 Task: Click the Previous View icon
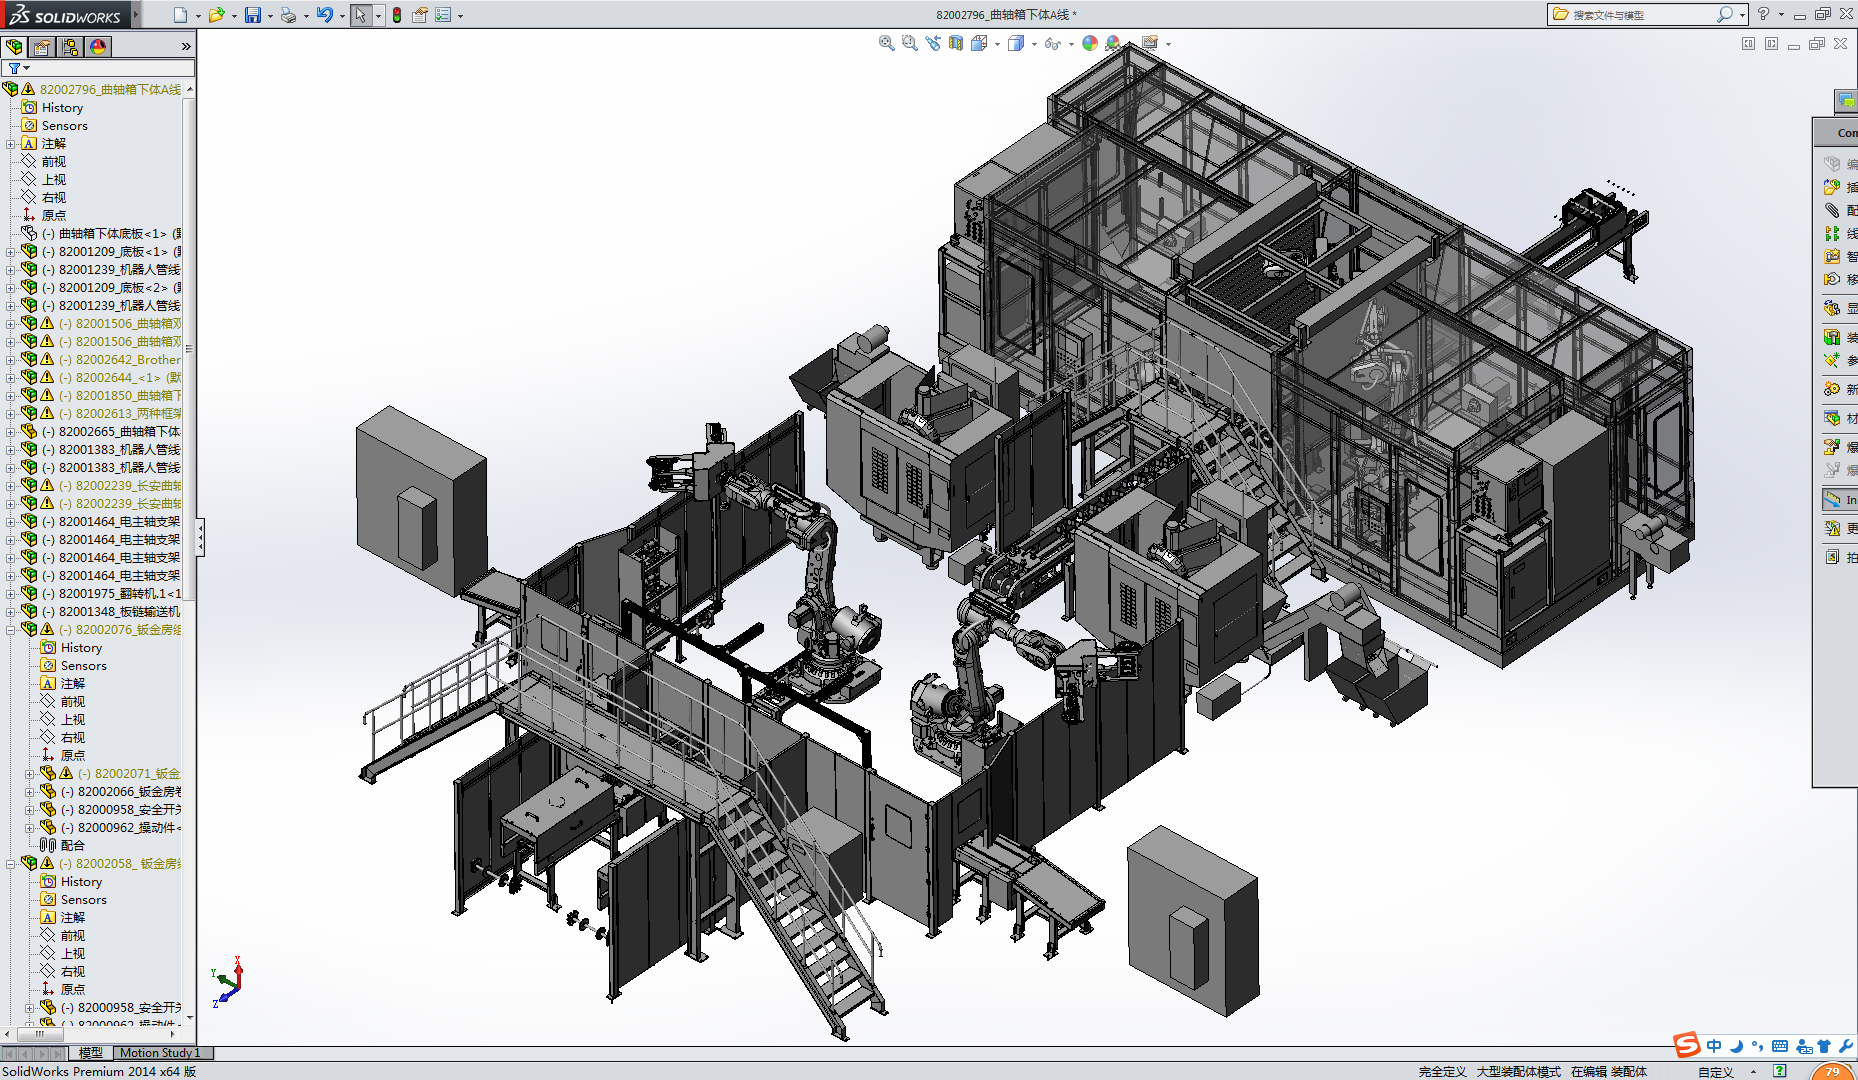(933, 43)
